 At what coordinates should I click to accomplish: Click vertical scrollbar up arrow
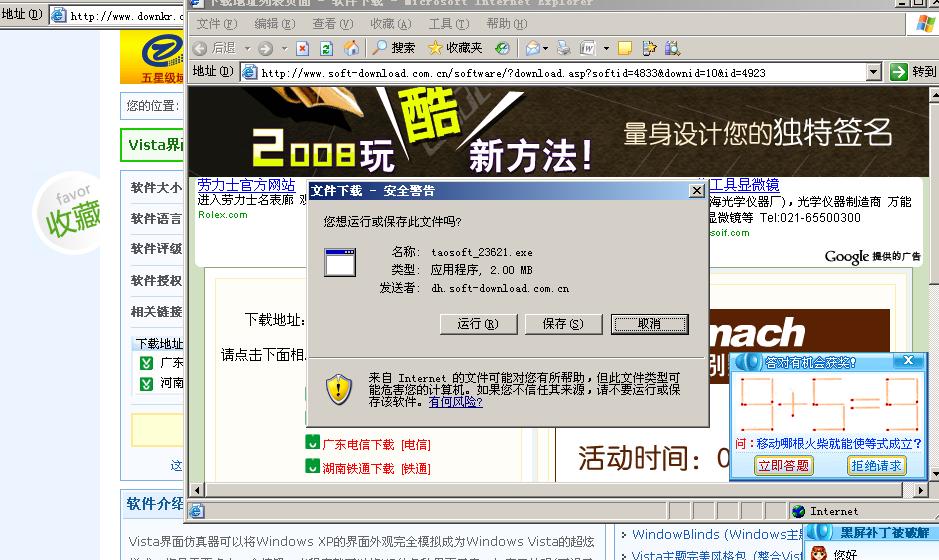coord(934,95)
